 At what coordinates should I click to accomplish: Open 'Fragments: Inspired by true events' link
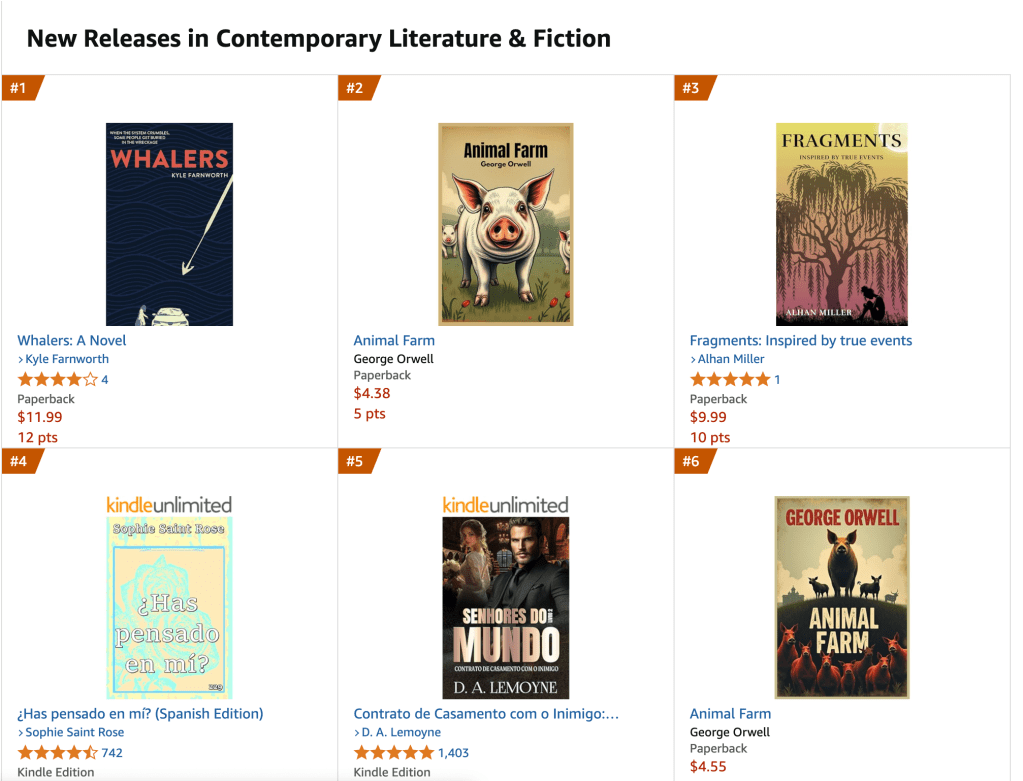click(x=800, y=340)
